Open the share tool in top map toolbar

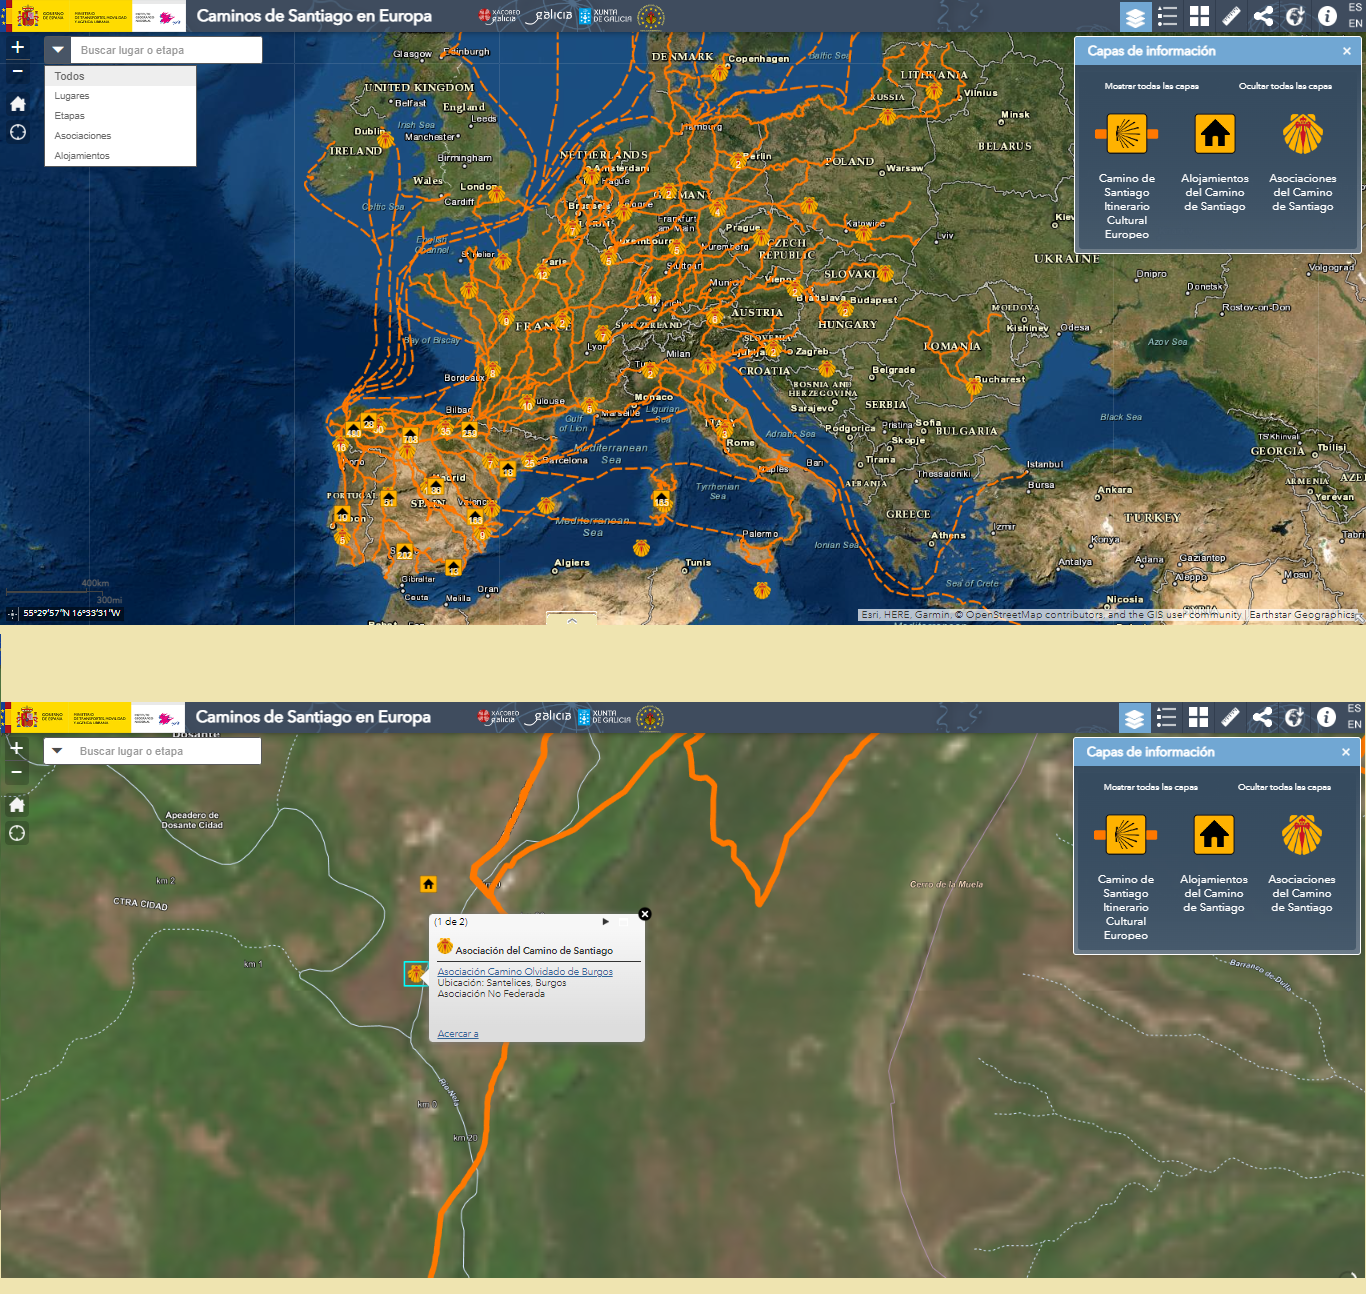coord(1263,16)
